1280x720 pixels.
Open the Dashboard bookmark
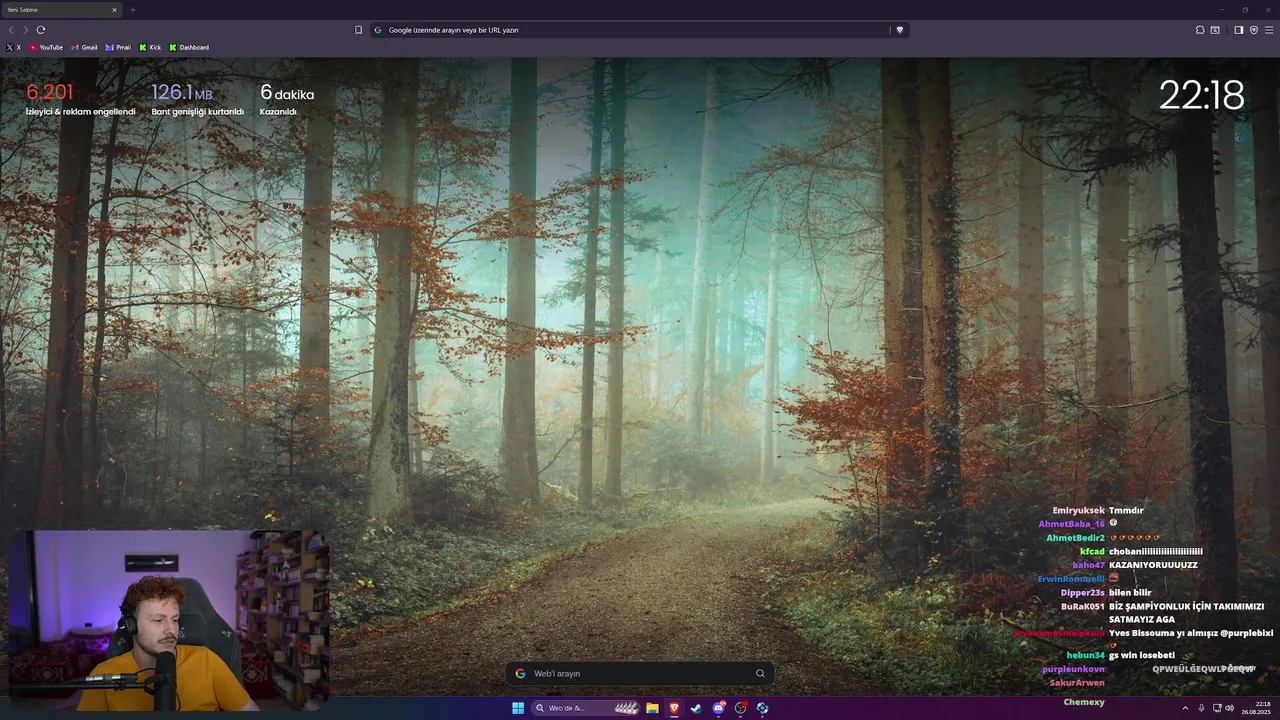point(189,47)
